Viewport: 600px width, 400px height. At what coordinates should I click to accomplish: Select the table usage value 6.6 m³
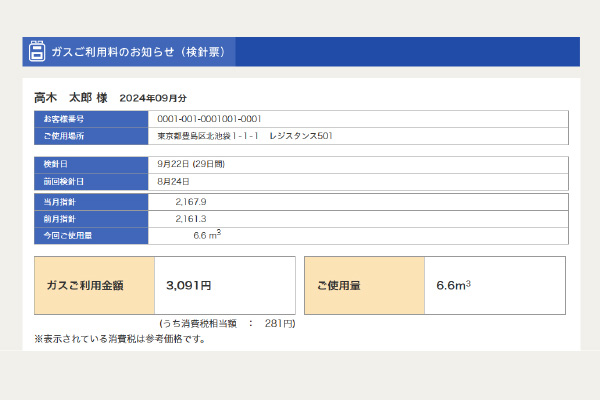207,235
